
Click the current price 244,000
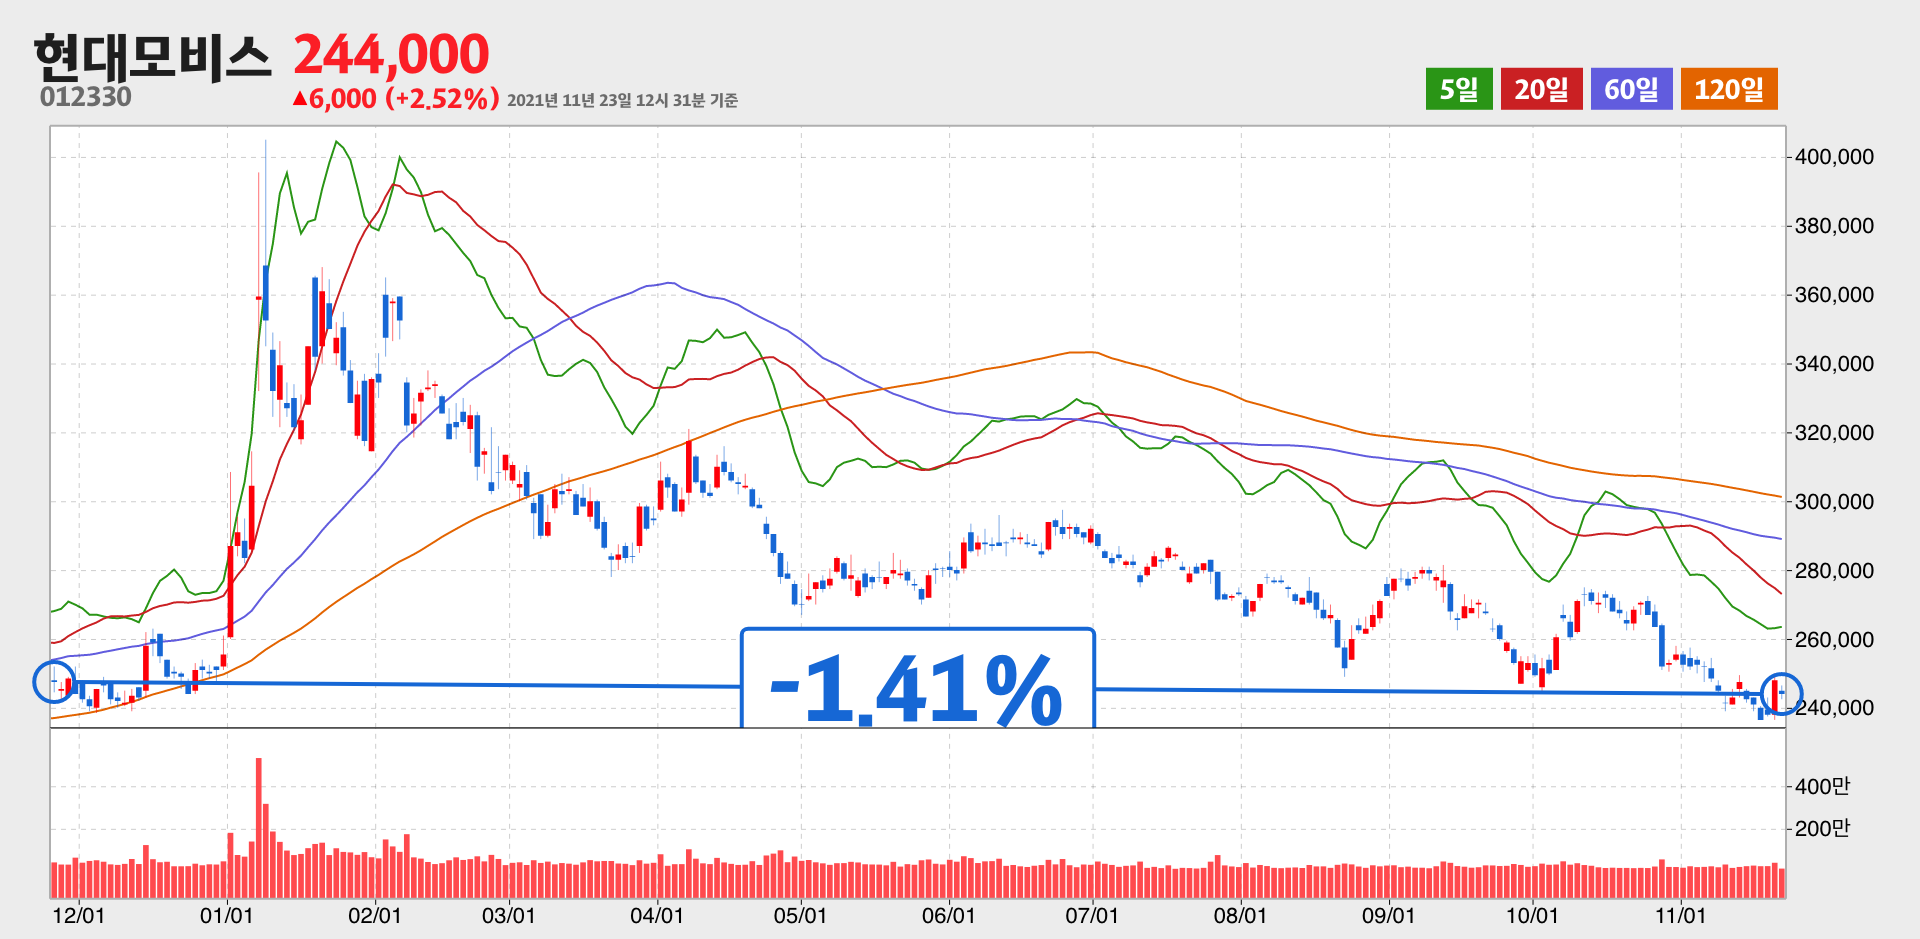click(x=391, y=54)
